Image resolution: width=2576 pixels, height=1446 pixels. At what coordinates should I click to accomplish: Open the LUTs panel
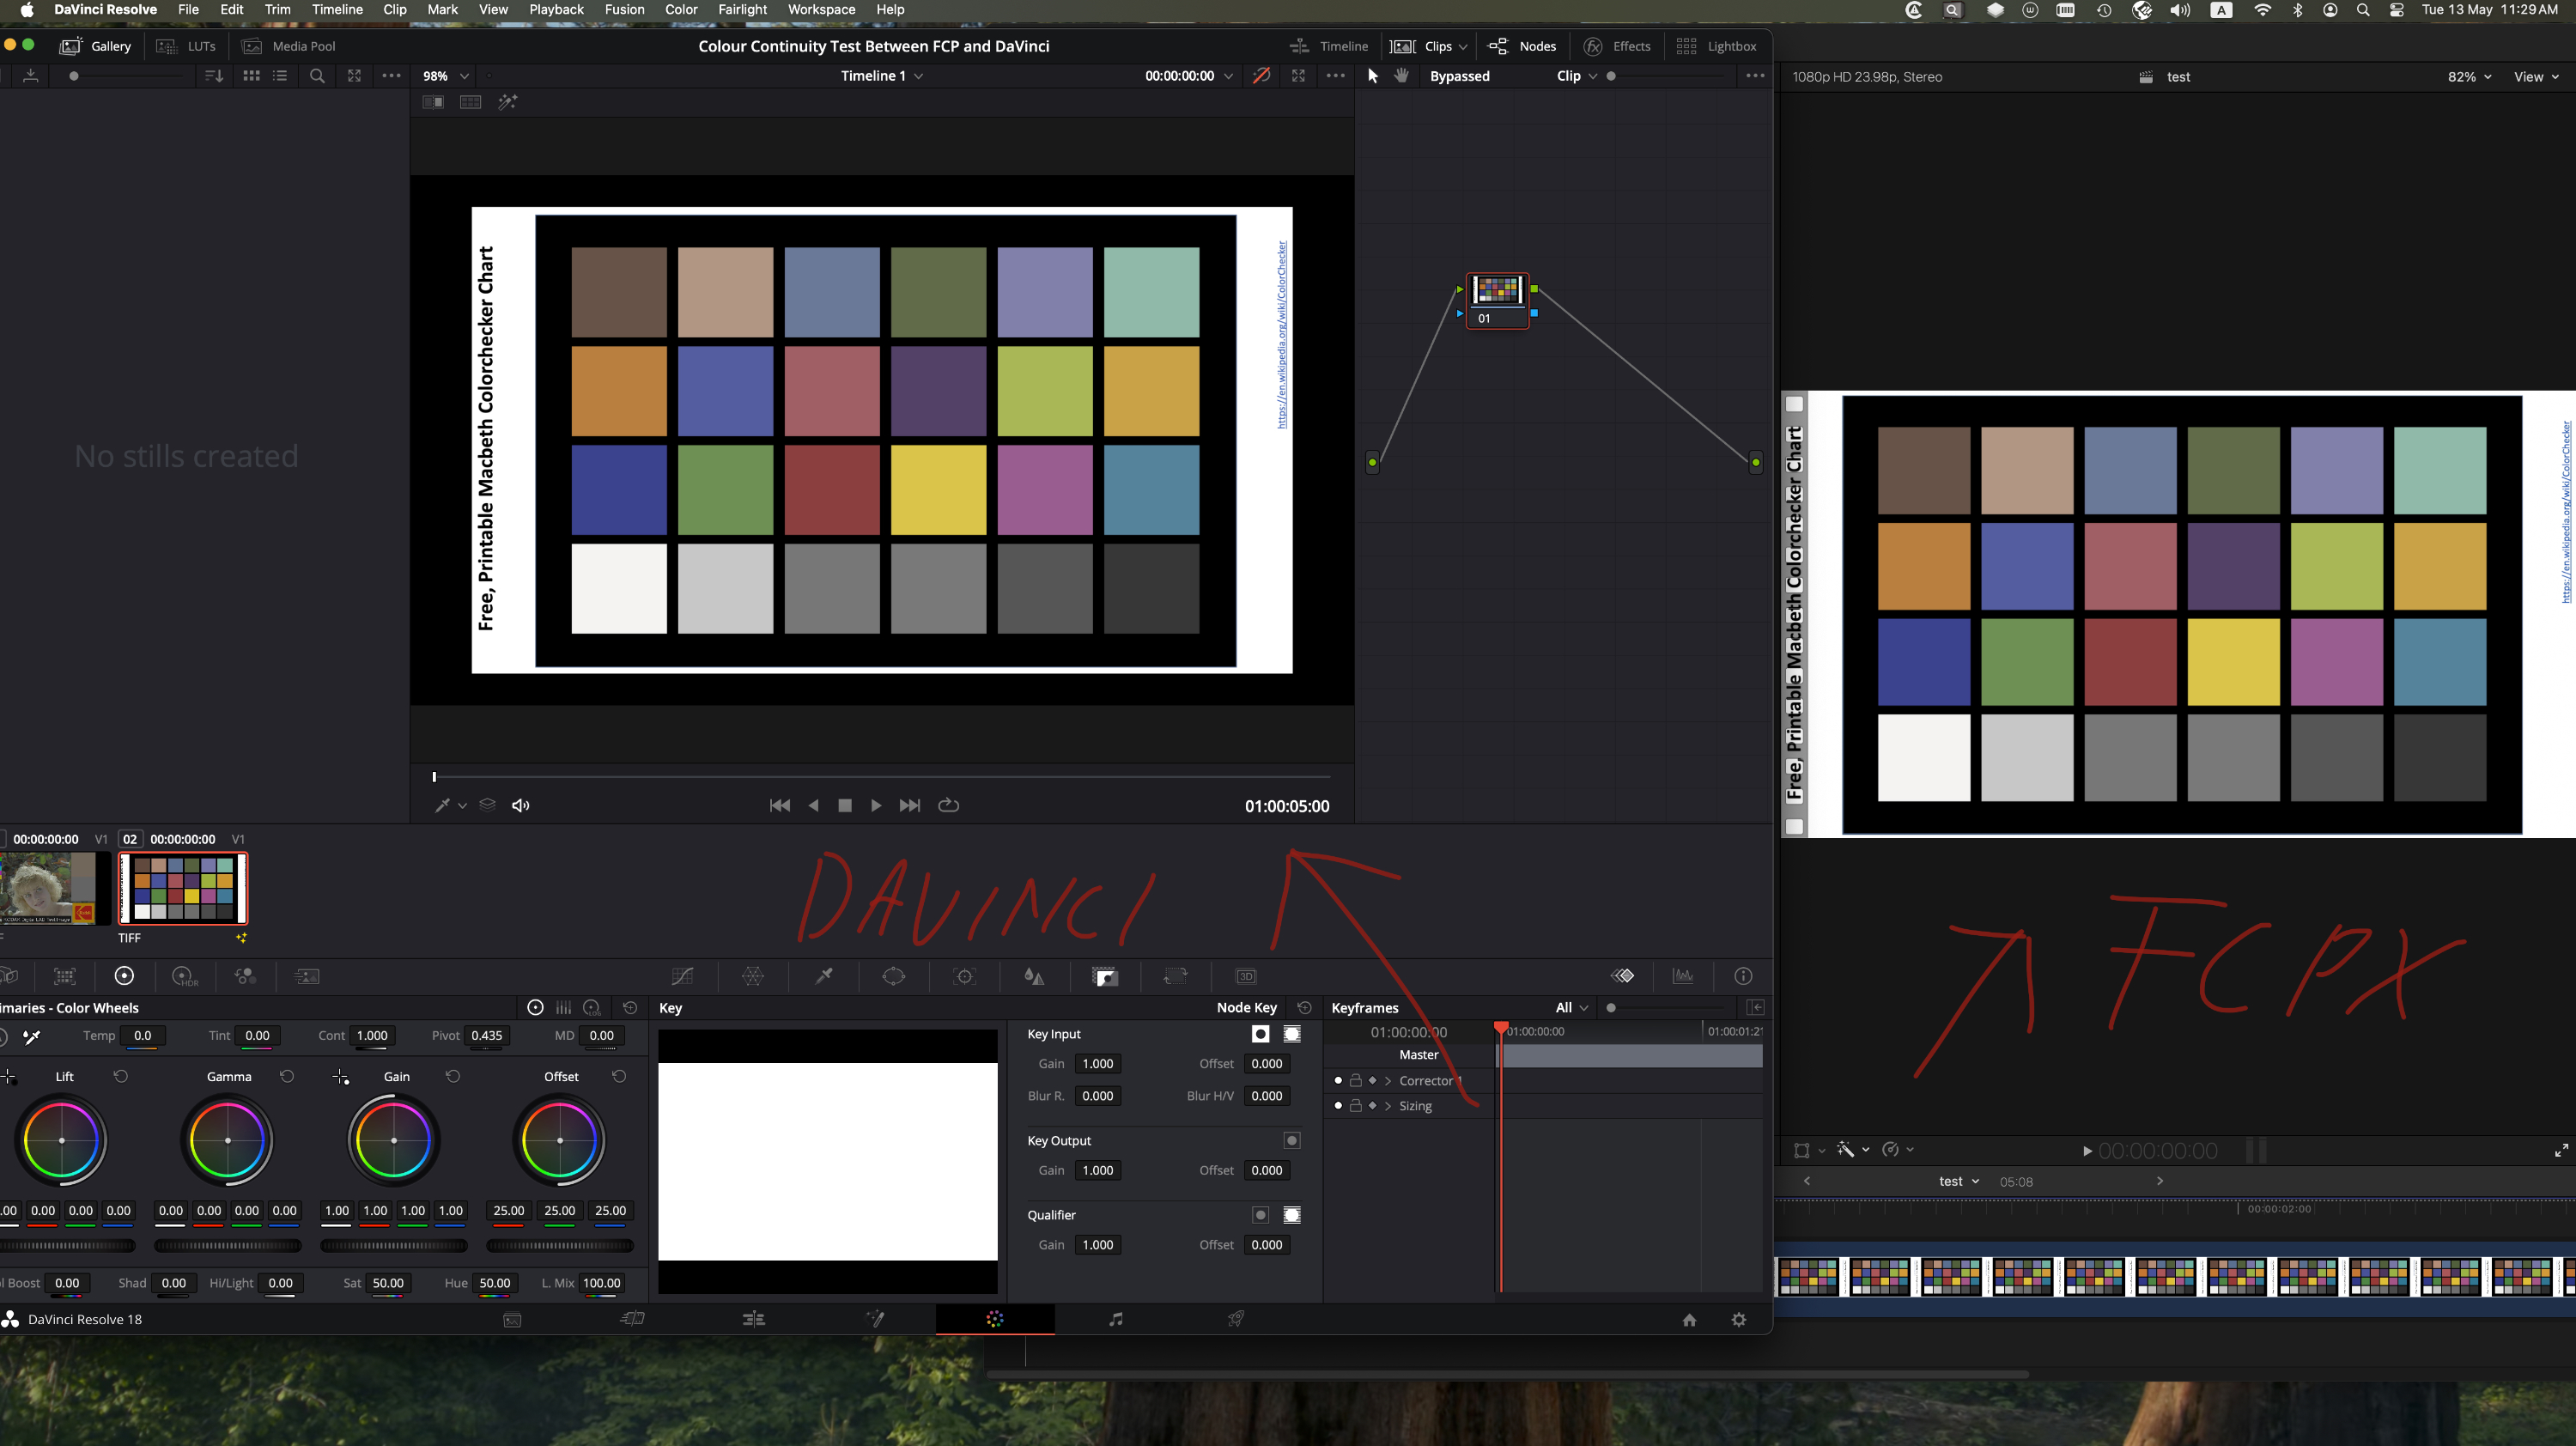(187, 47)
